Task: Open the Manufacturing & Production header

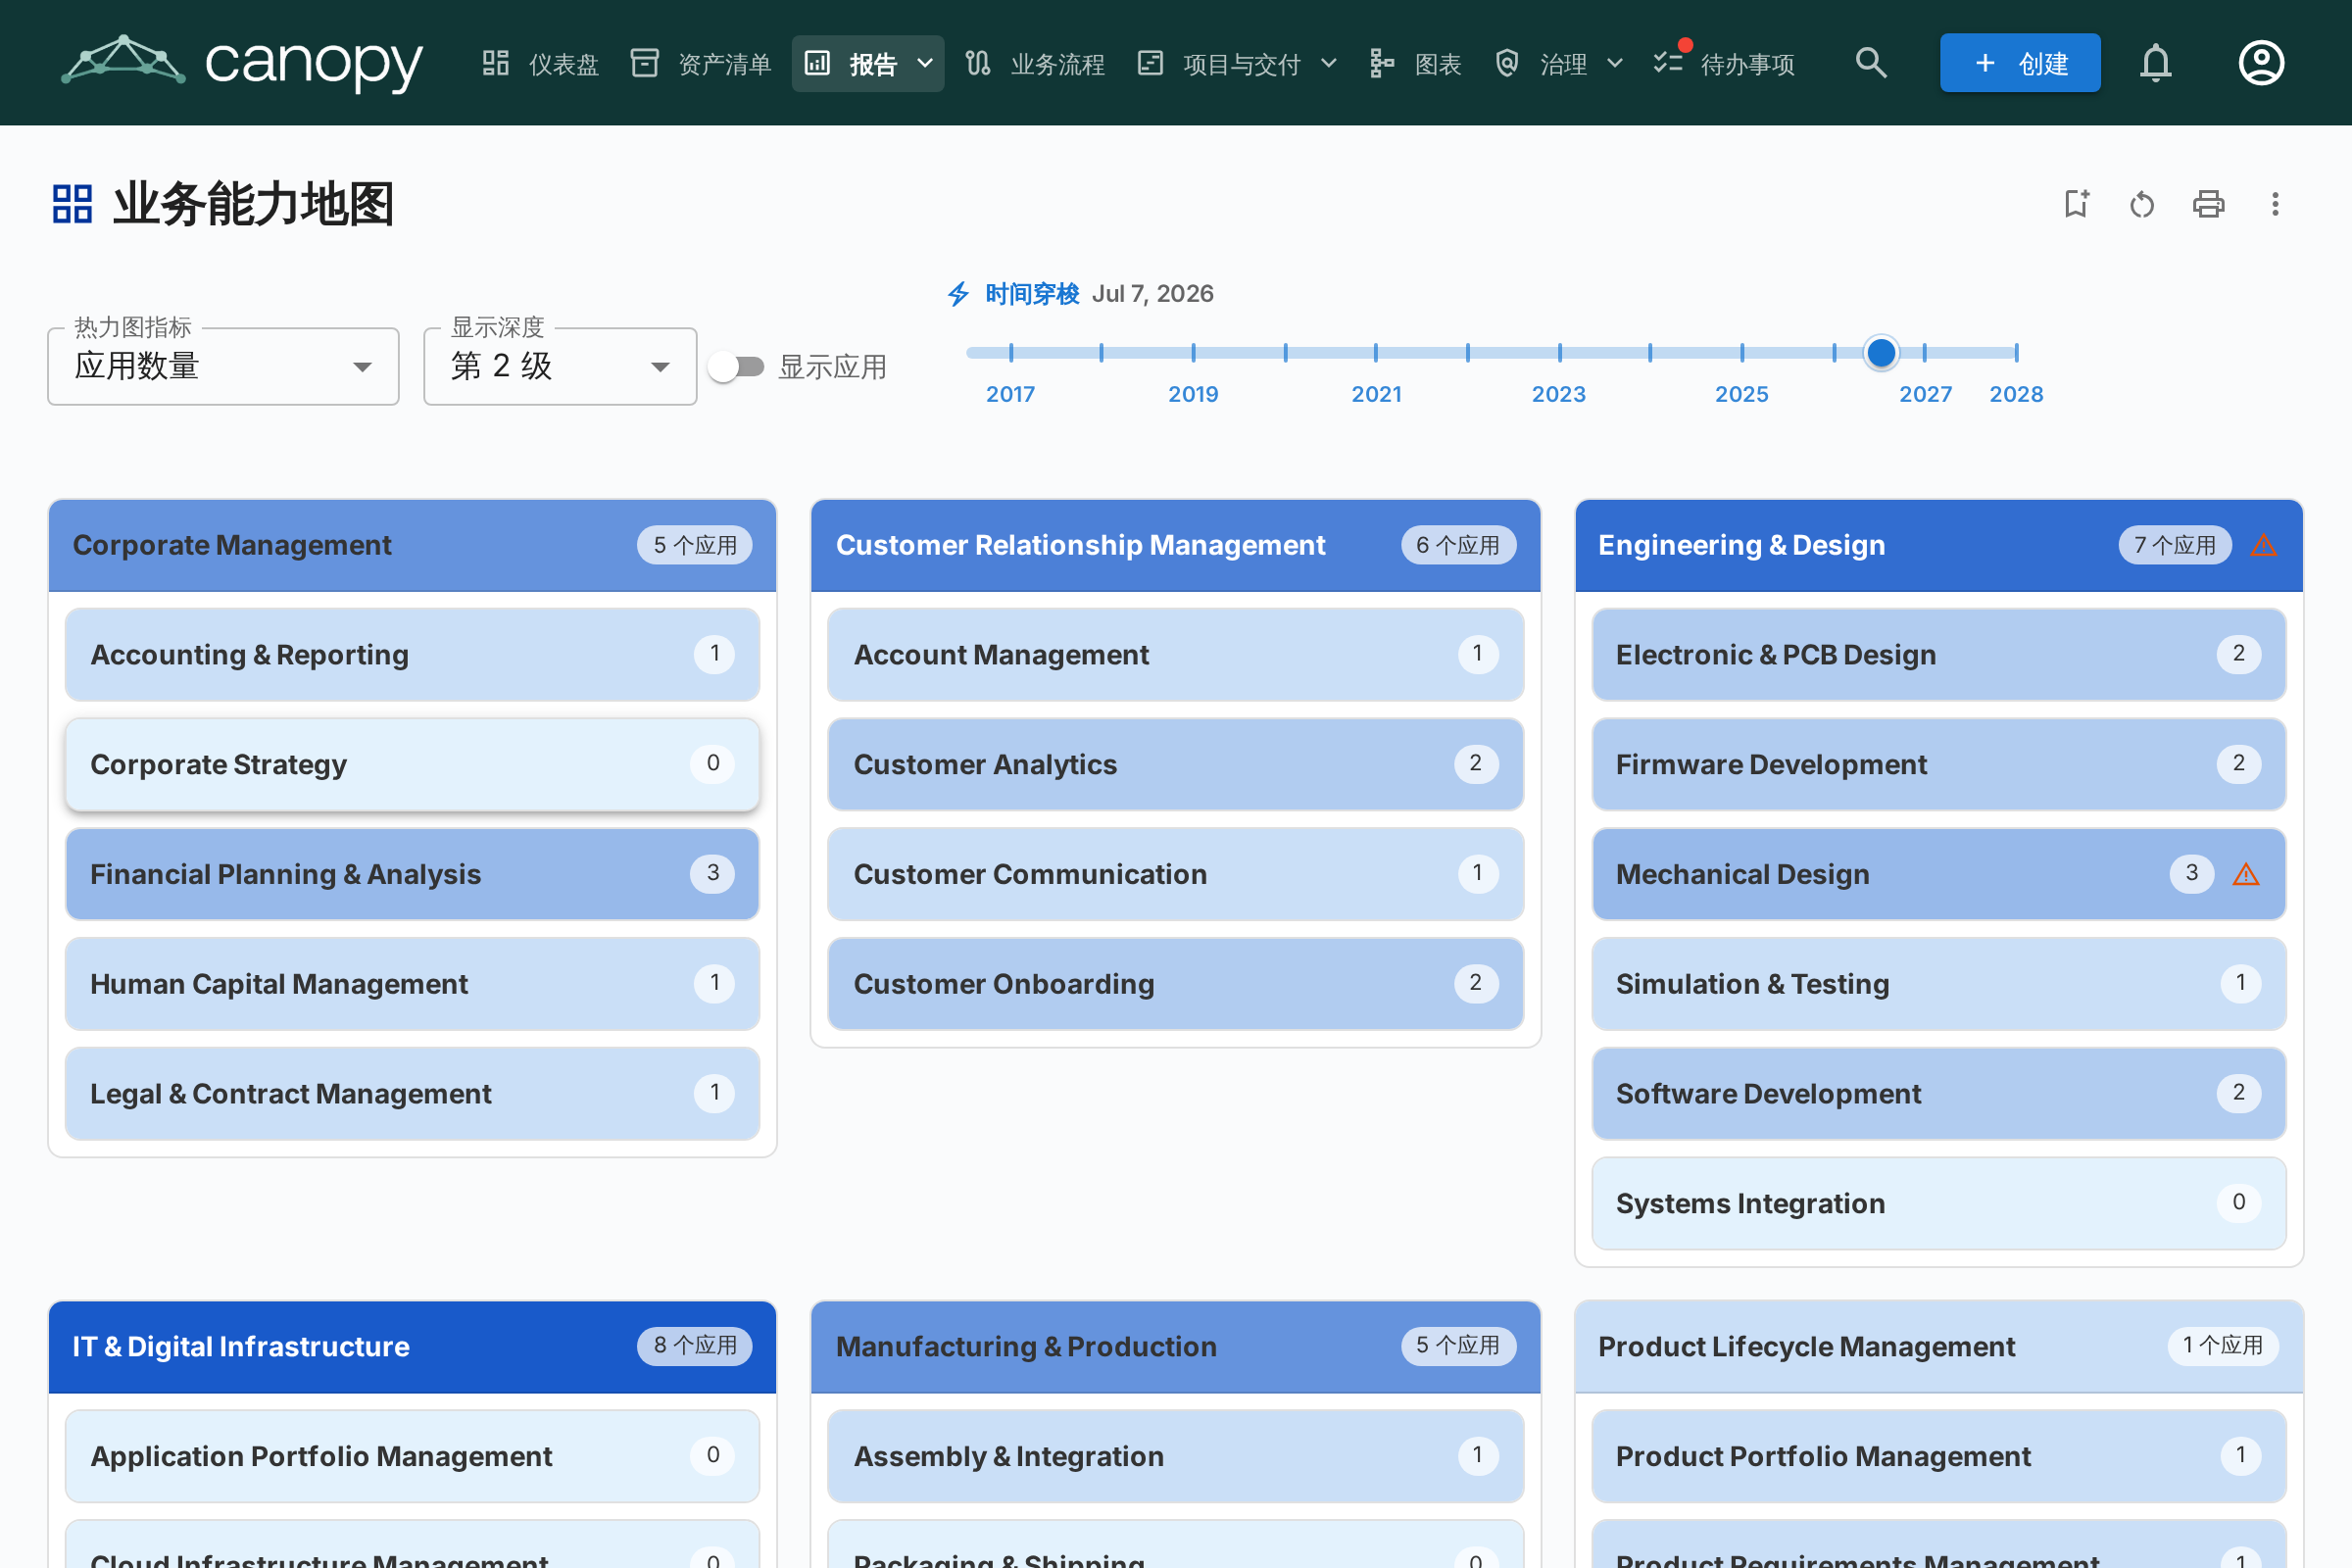Action: (1175, 1346)
